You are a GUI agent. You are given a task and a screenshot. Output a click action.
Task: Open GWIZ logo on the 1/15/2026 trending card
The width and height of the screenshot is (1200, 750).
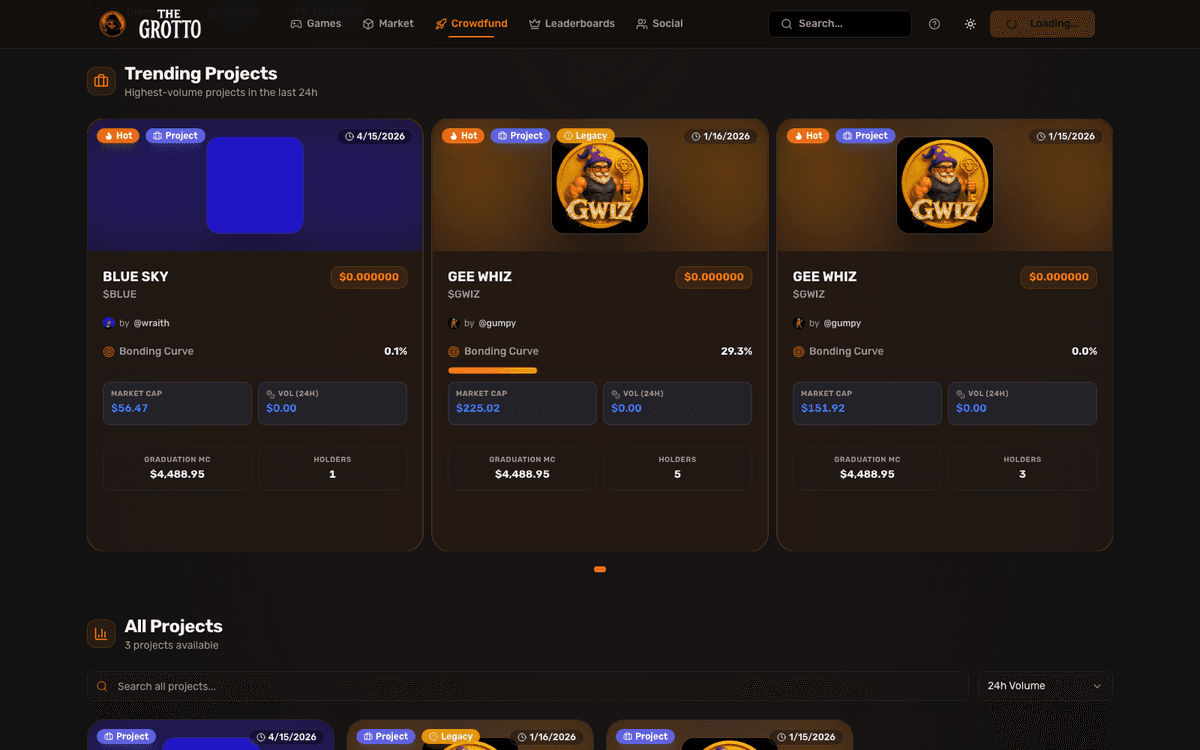pyautogui.click(x=945, y=185)
